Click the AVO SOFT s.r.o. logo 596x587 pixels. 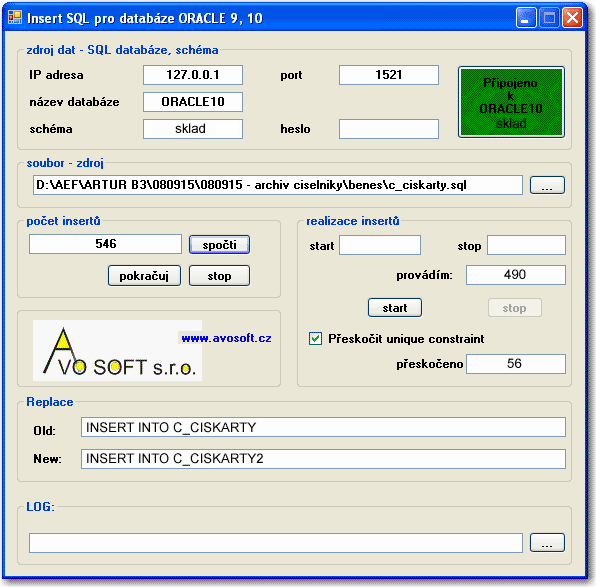click(117, 350)
